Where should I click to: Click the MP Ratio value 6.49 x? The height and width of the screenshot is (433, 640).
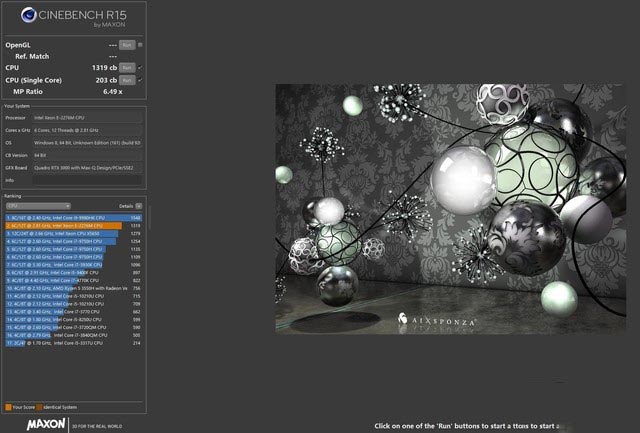point(113,92)
